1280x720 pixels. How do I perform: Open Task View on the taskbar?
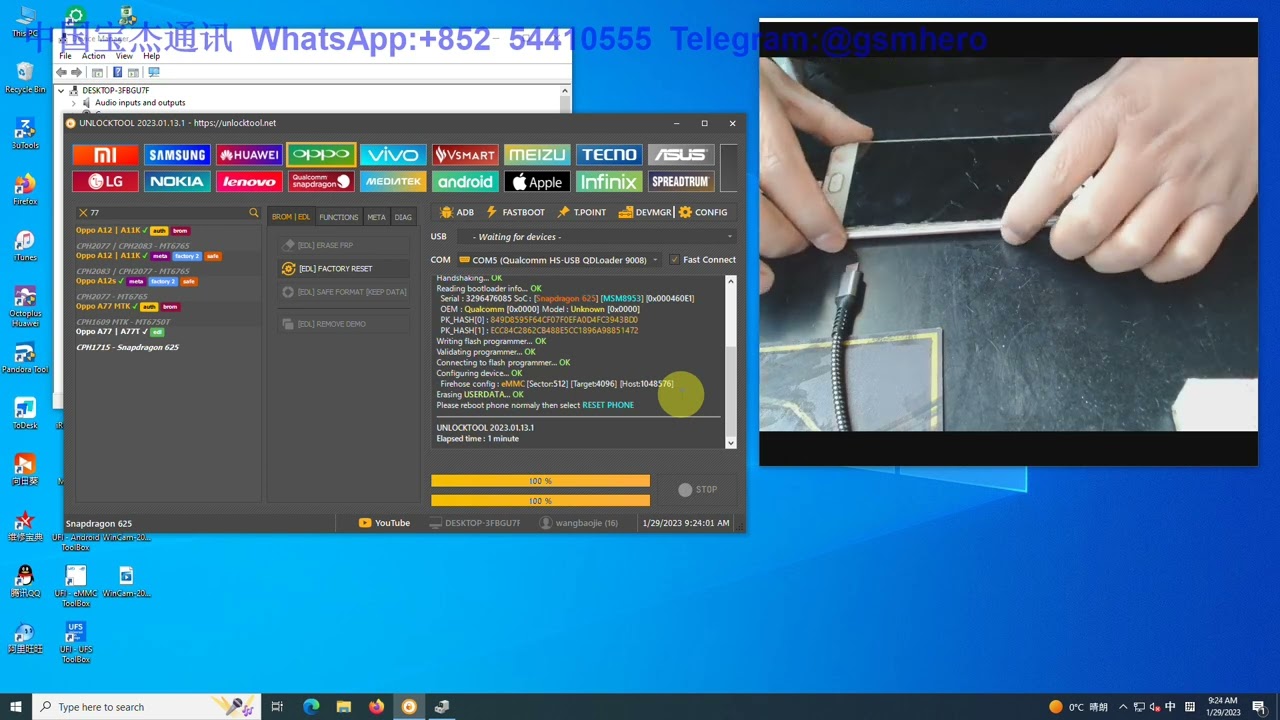[278, 707]
